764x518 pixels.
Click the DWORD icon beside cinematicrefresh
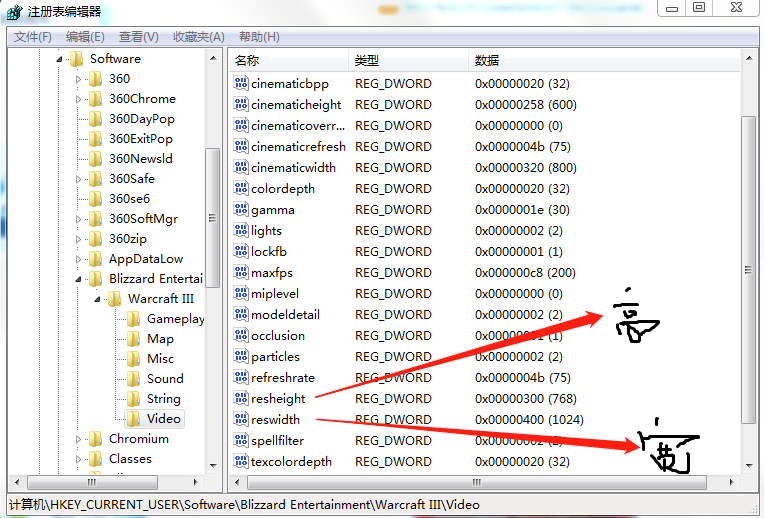coord(241,146)
